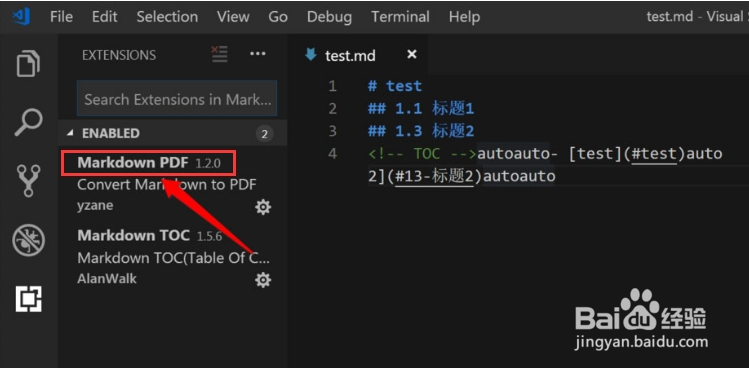Open the Debug view icon

(28, 240)
